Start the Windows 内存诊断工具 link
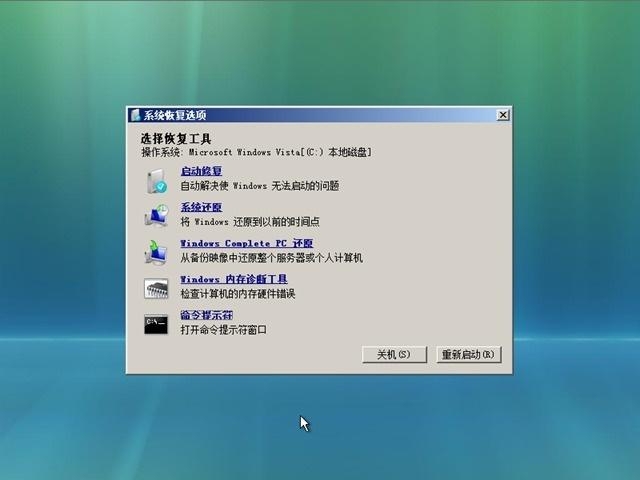The image size is (640, 480). pos(234,279)
